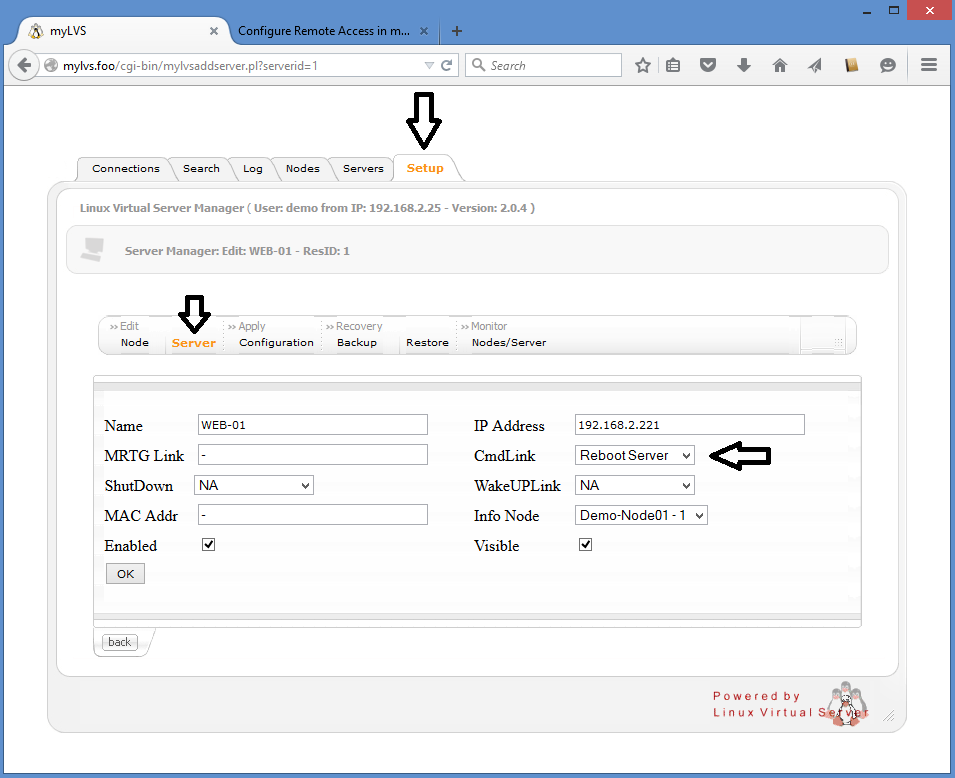Open the ShutDown dropdown
The width and height of the screenshot is (955, 778).
pyautogui.click(x=255, y=485)
